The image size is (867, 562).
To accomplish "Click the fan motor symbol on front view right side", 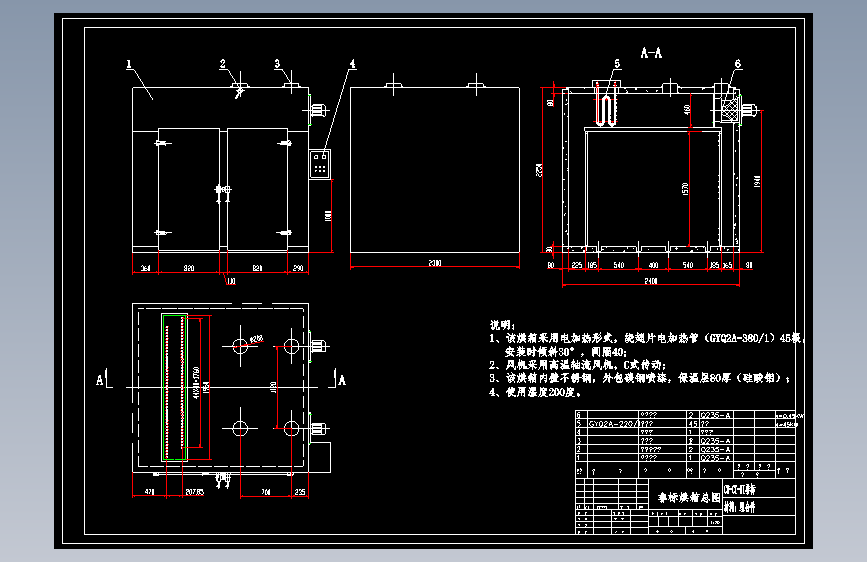I will [x=317, y=110].
